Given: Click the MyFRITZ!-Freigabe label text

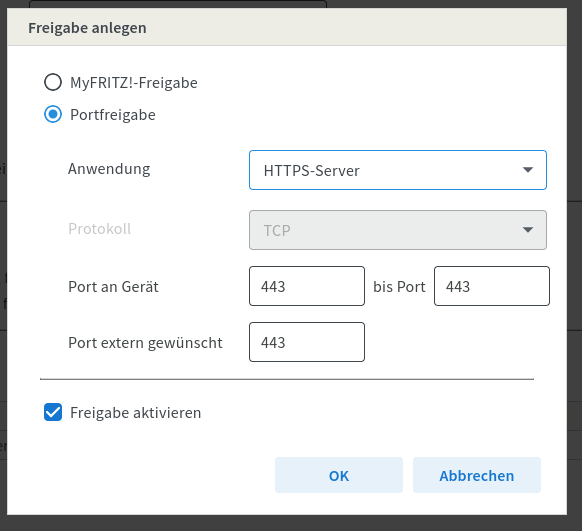Looking at the screenshot, I should 134,83.
